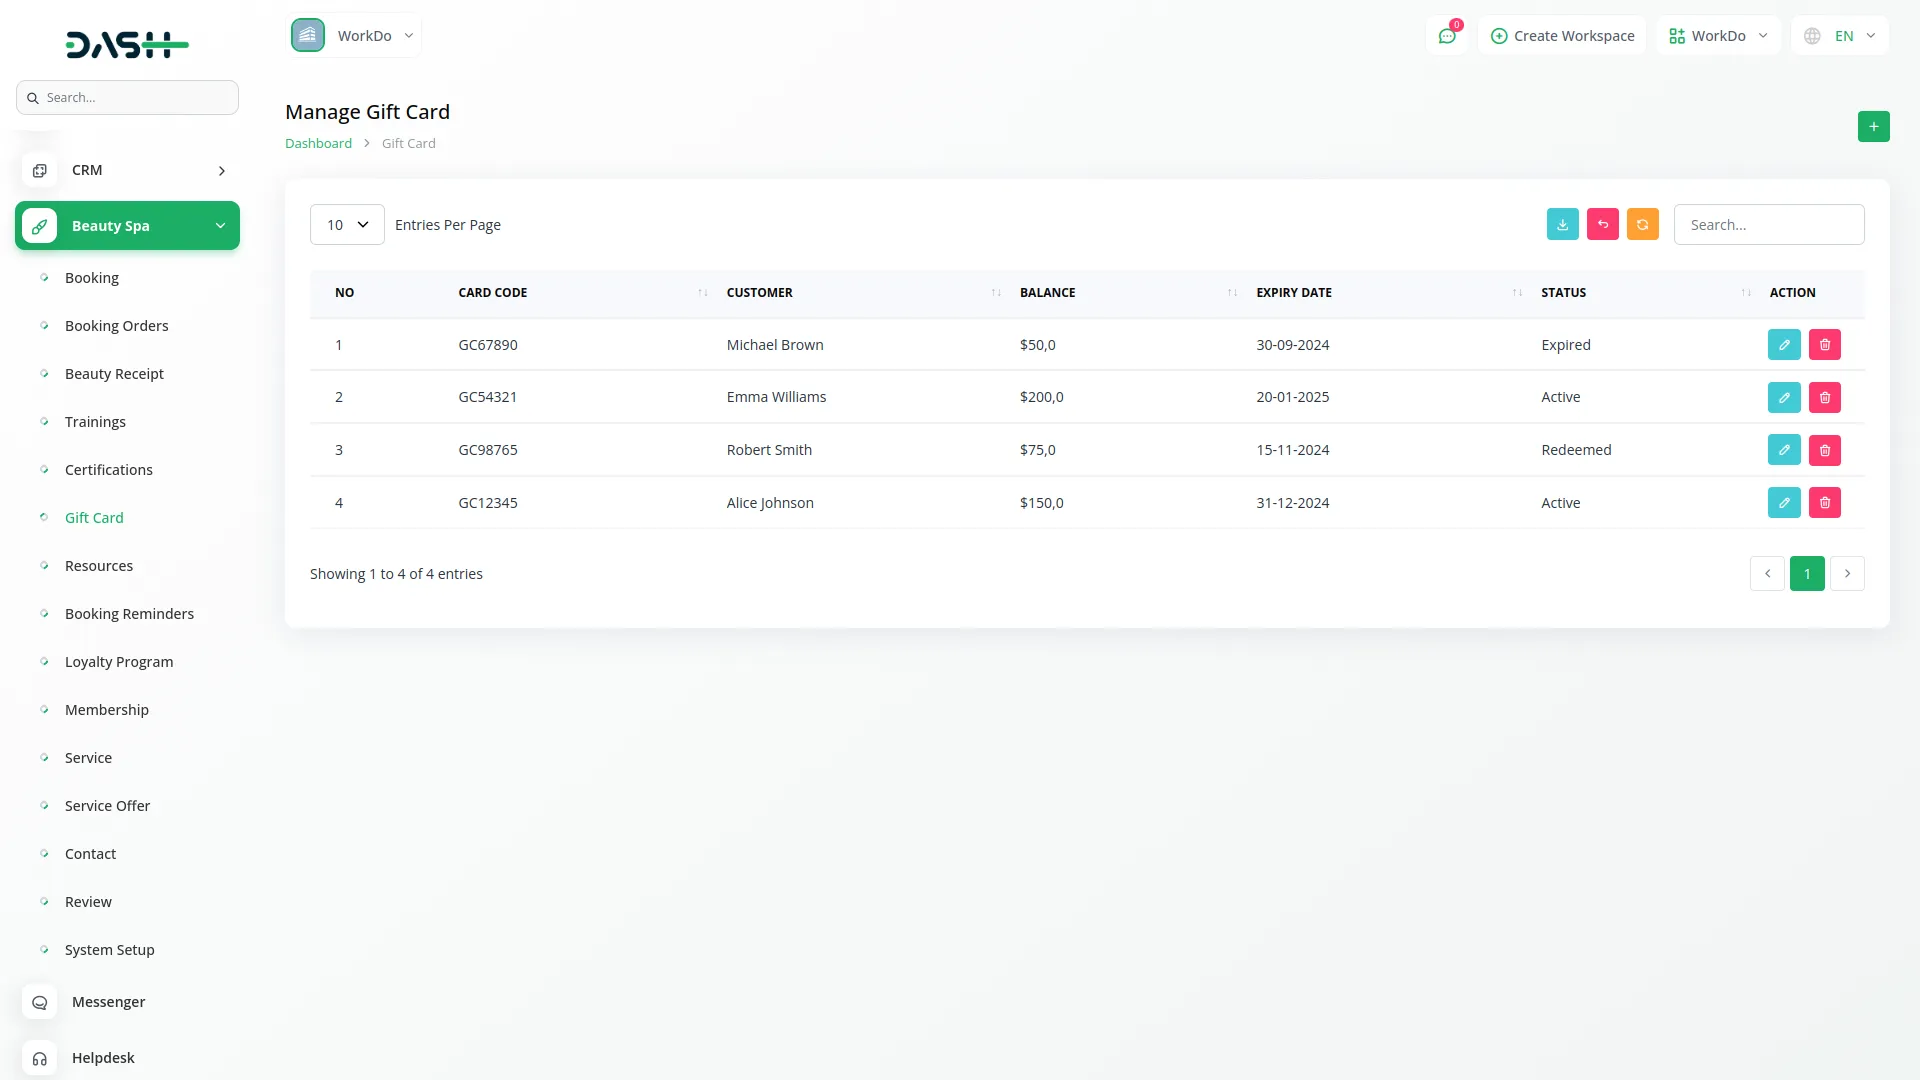Click the Dashboard breadcrumb link

point(318,144)
